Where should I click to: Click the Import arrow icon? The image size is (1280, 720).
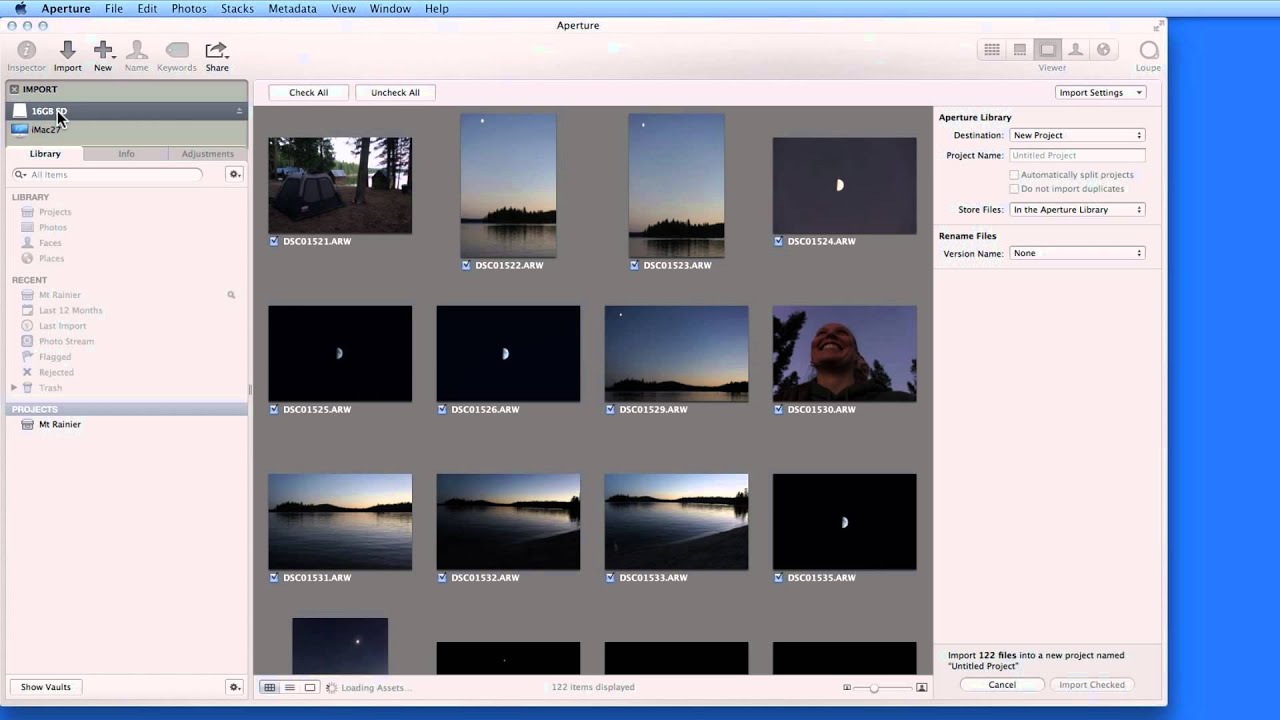(67, 50)
